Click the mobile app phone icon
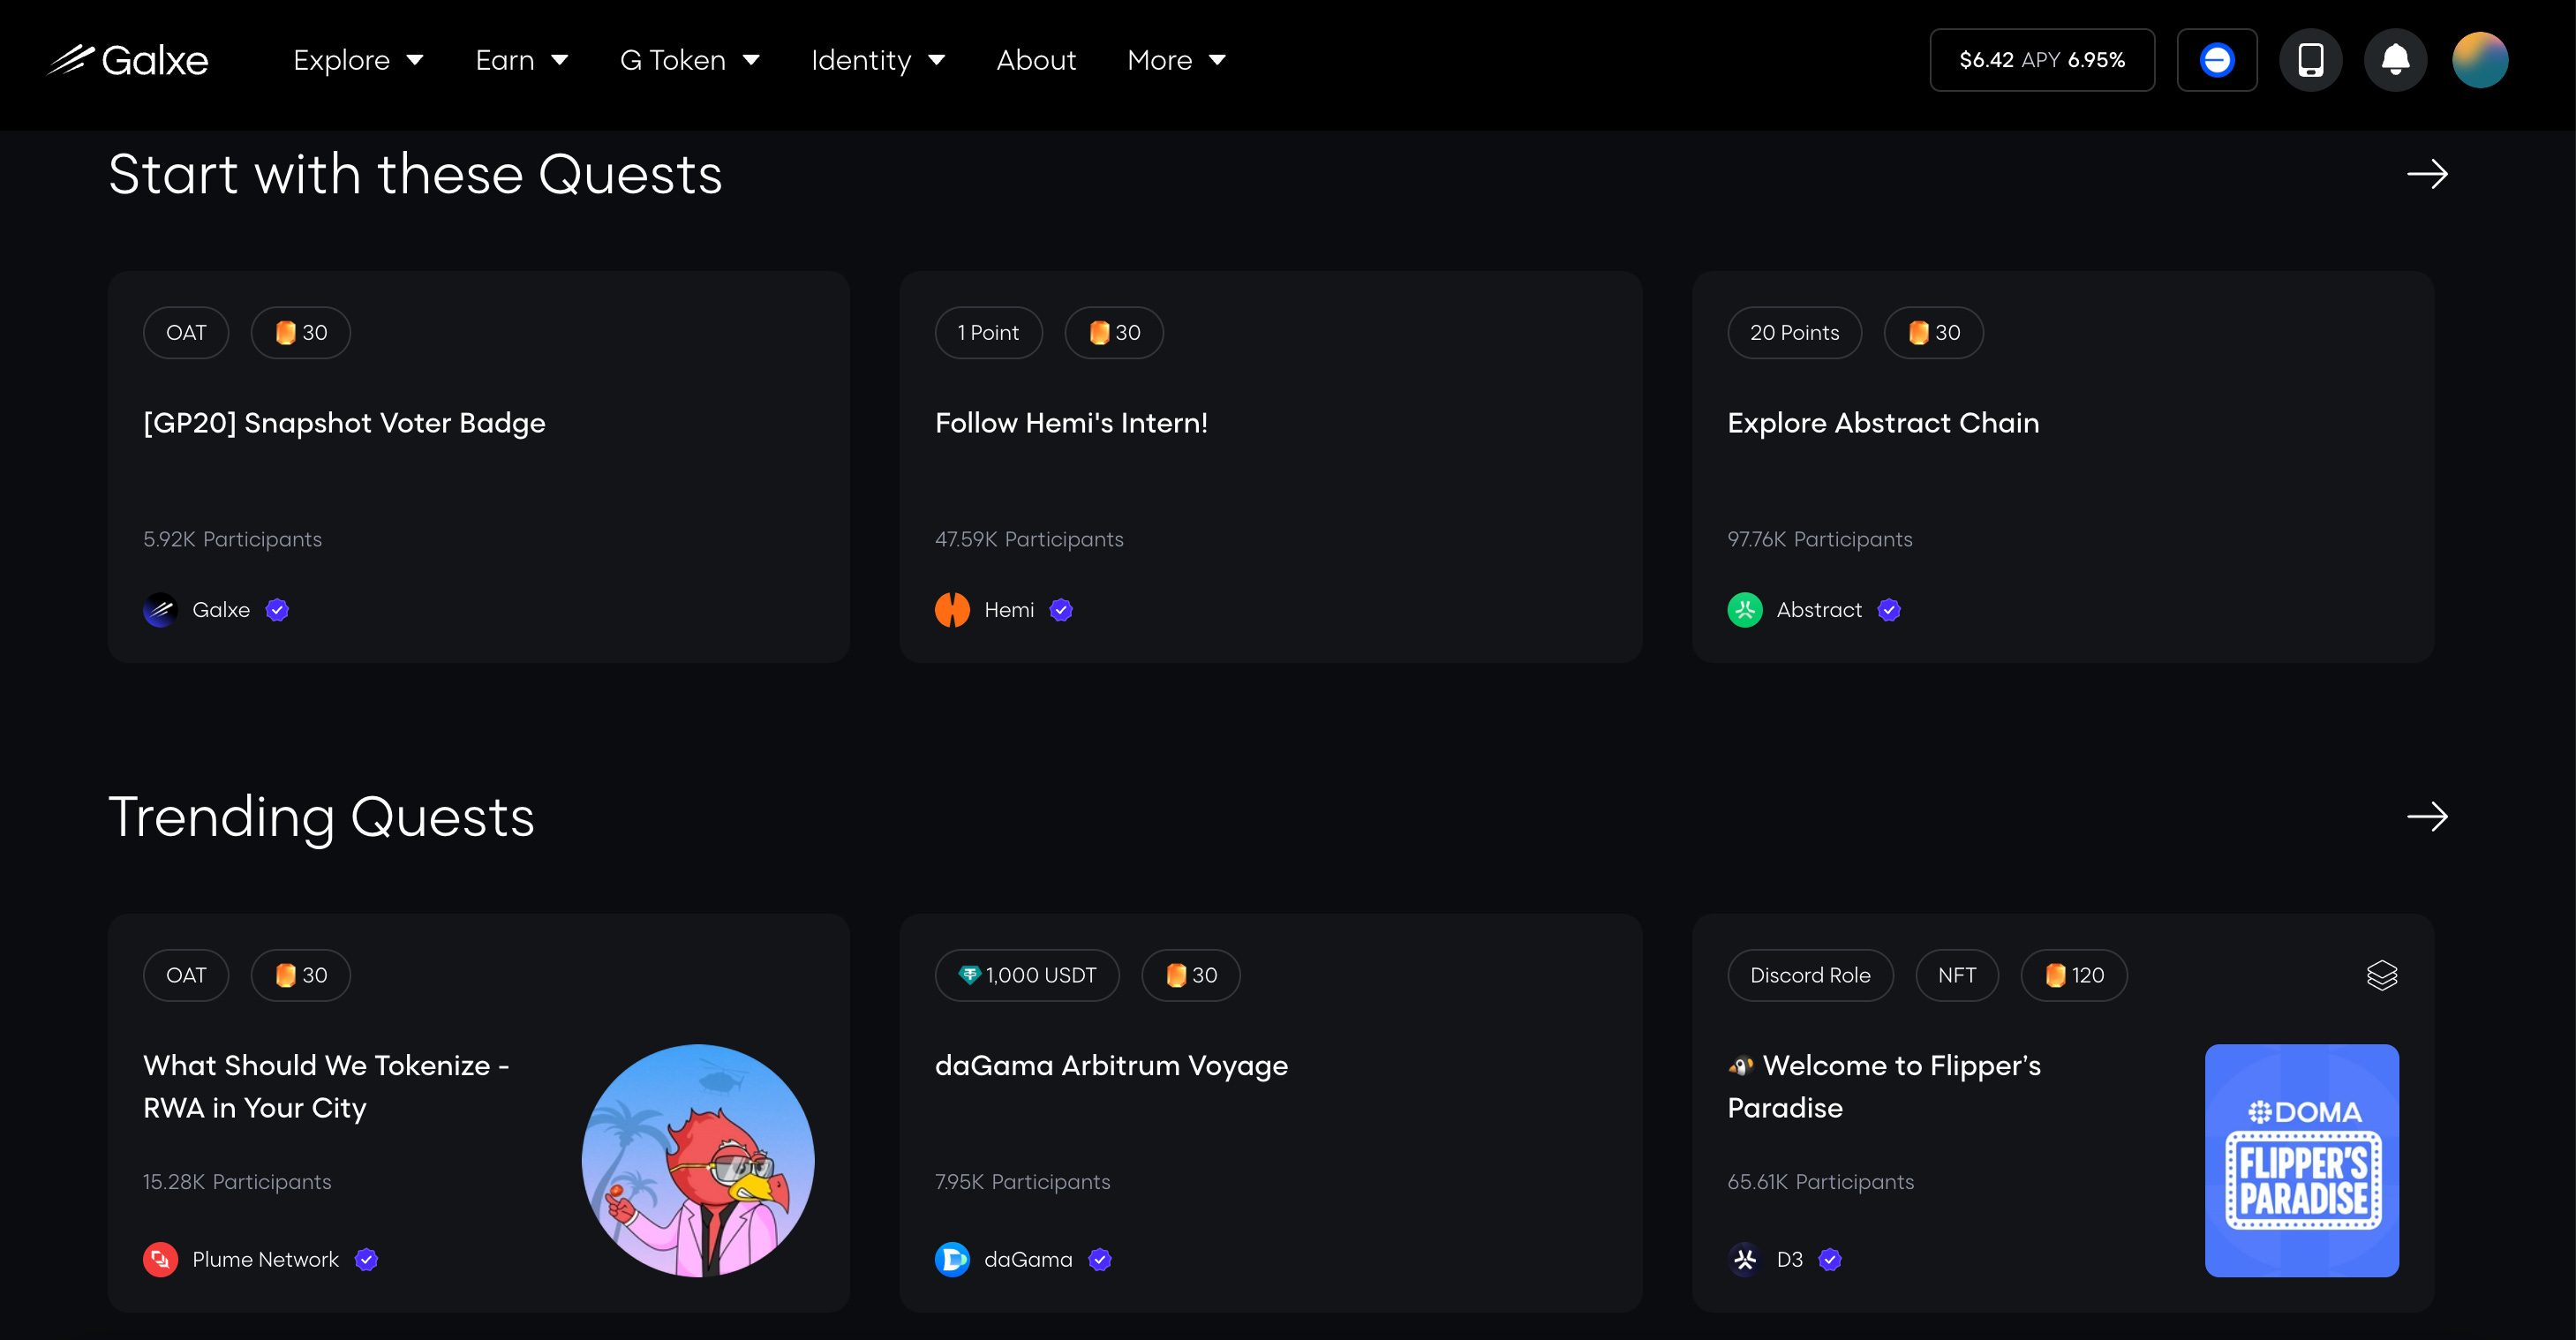 click(2310, 60)
